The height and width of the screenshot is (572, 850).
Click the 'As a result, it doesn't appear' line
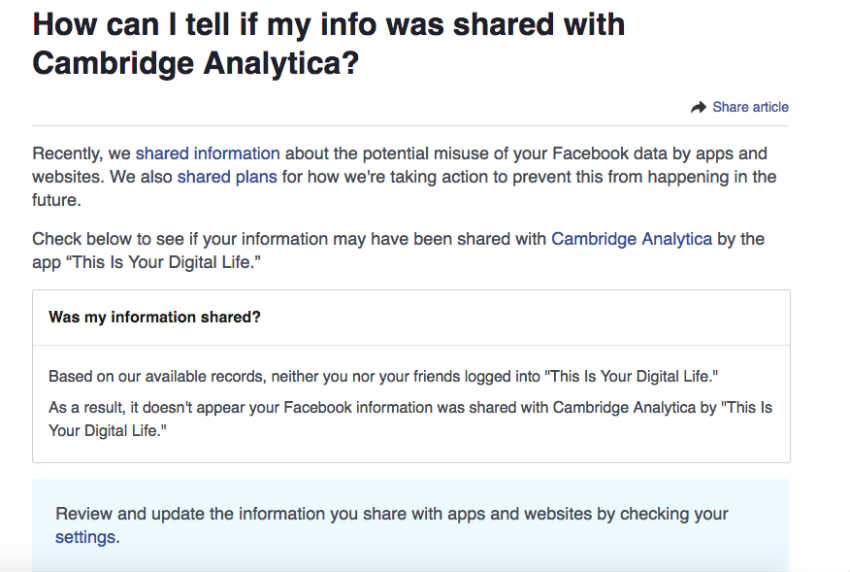(410, 407)
